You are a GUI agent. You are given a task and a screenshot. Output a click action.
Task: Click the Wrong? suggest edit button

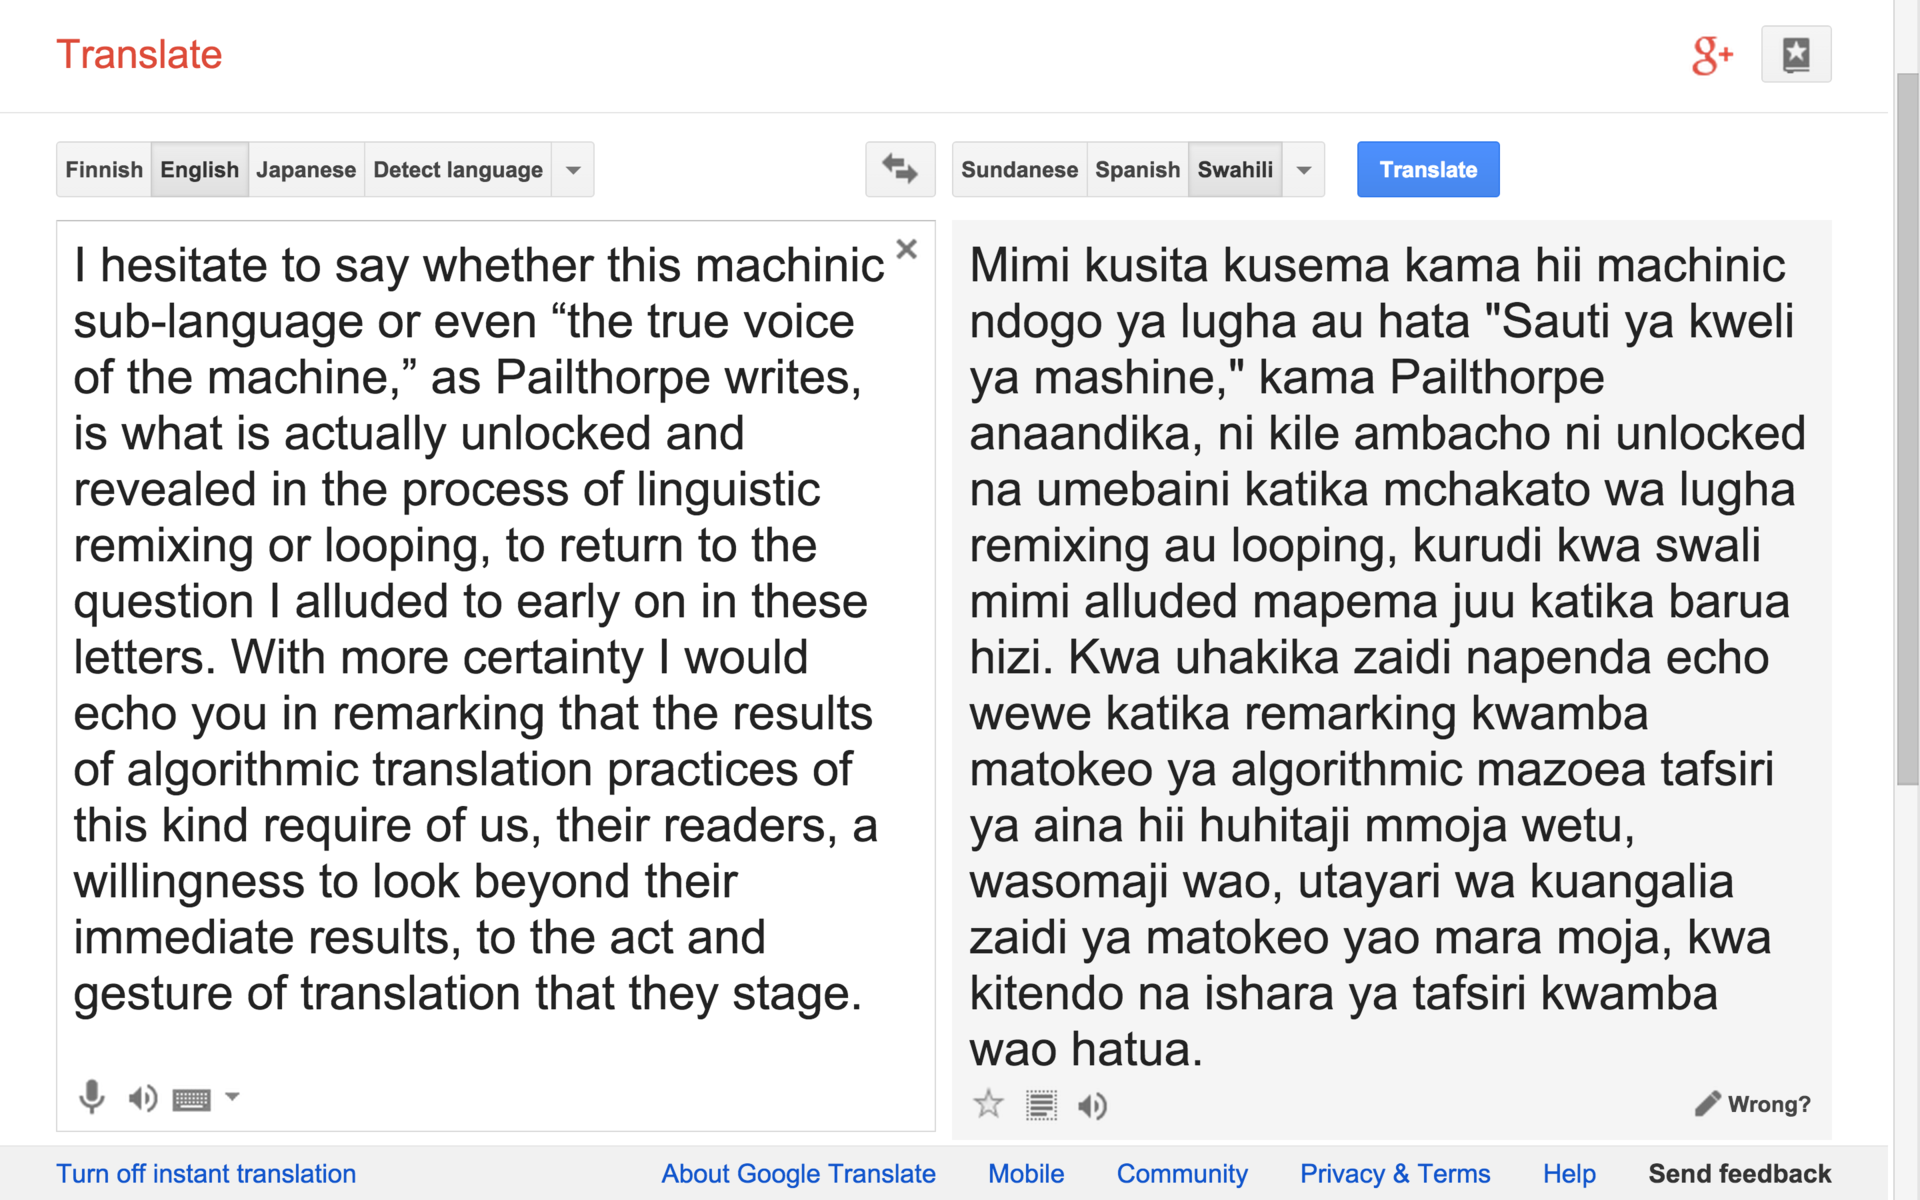(1753, 1104)
